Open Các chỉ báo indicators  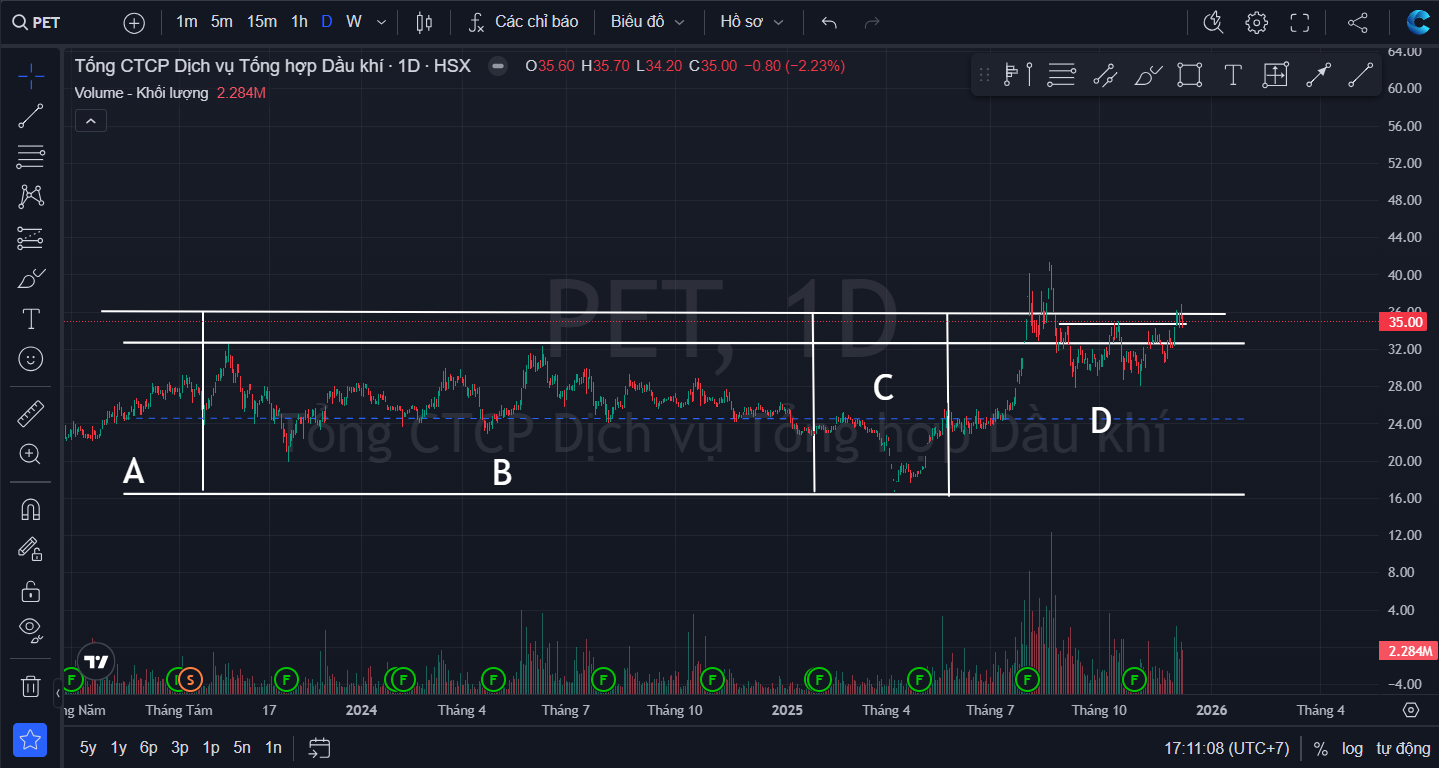pos(524,22)
